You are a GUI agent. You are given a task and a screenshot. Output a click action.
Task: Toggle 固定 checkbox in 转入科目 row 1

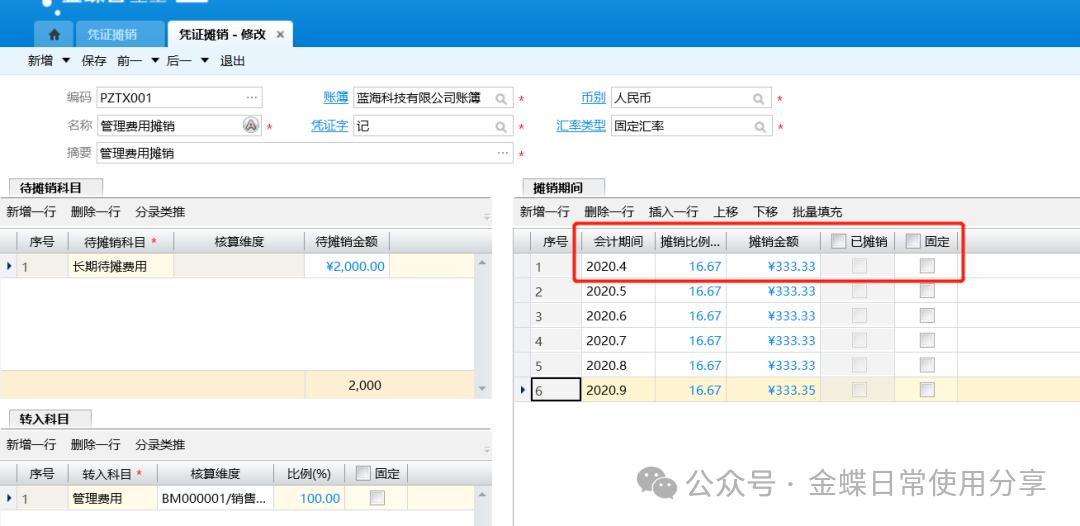pyautogui.click(x=362, y=498)
